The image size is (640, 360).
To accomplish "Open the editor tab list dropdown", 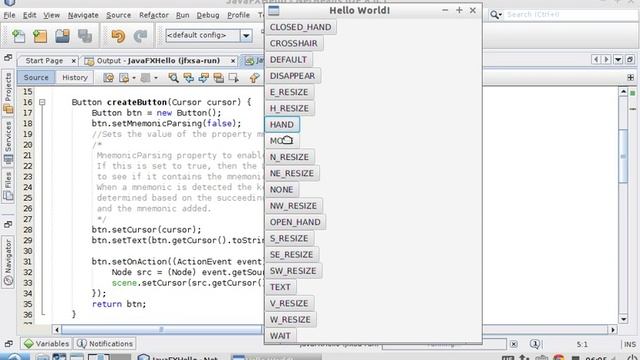I will click(x=618, y=60).
